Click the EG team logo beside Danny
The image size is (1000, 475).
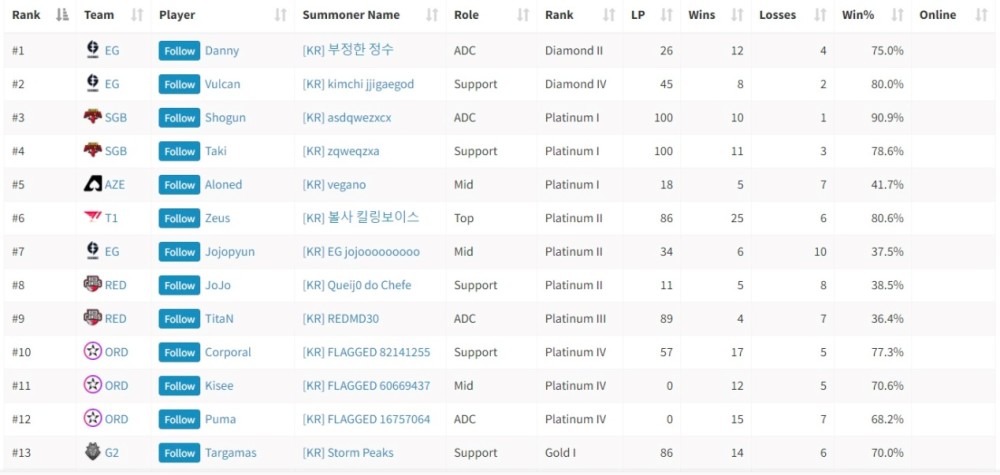(92, 50)
